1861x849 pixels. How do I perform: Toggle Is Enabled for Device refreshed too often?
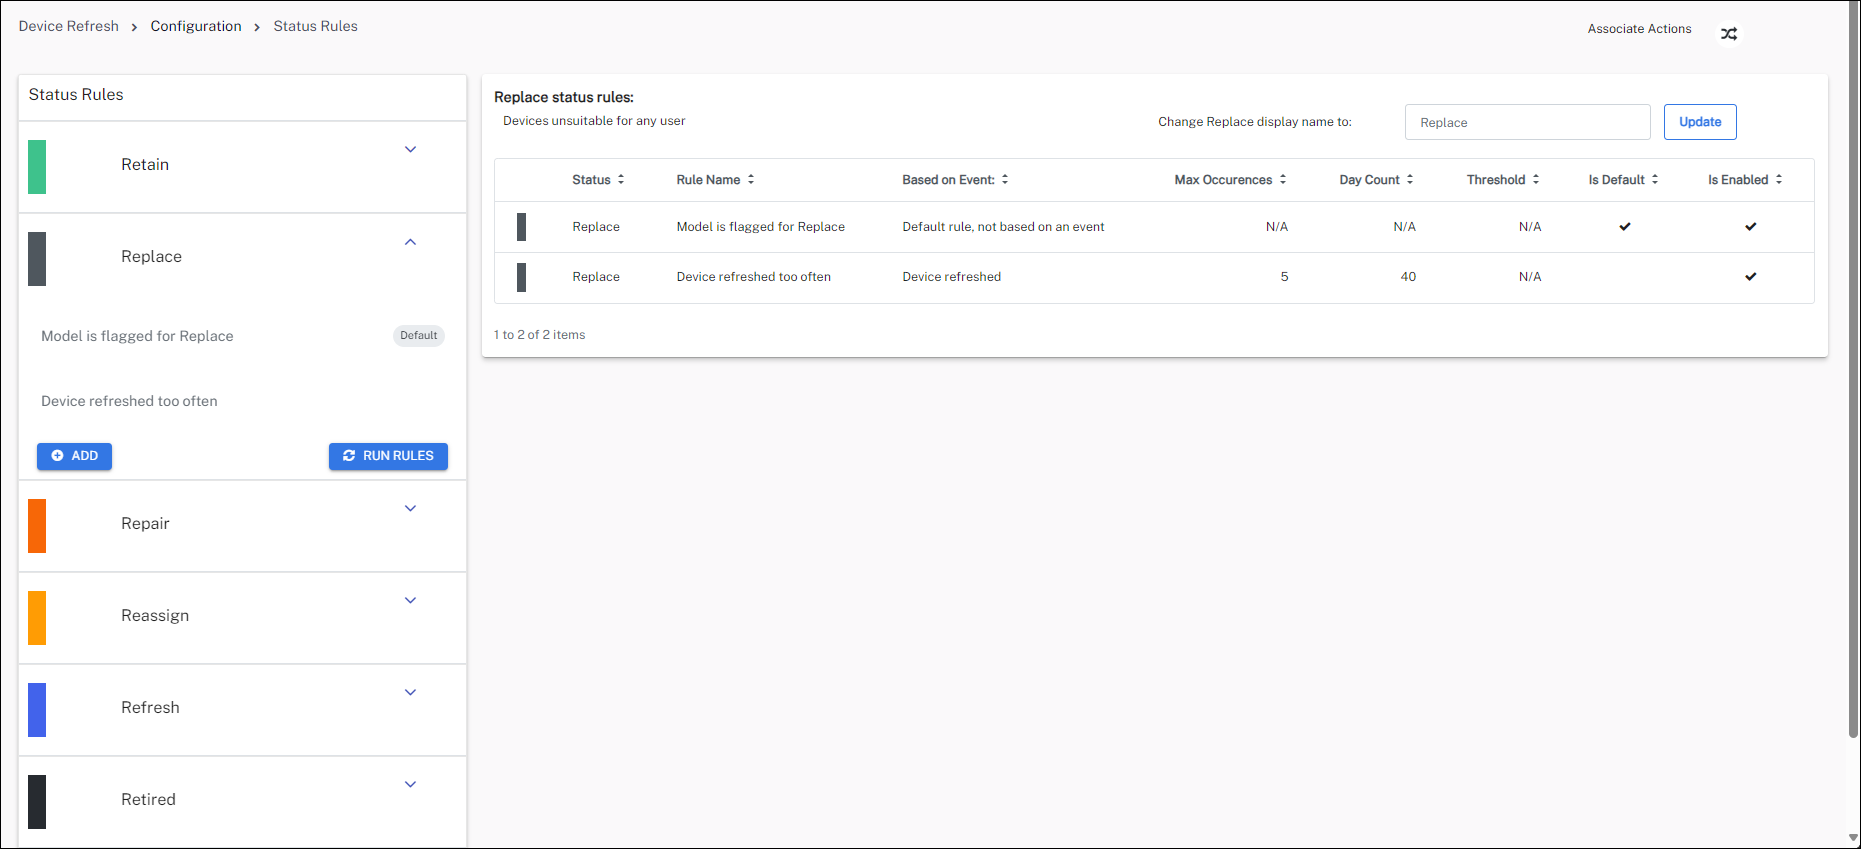1750,277
